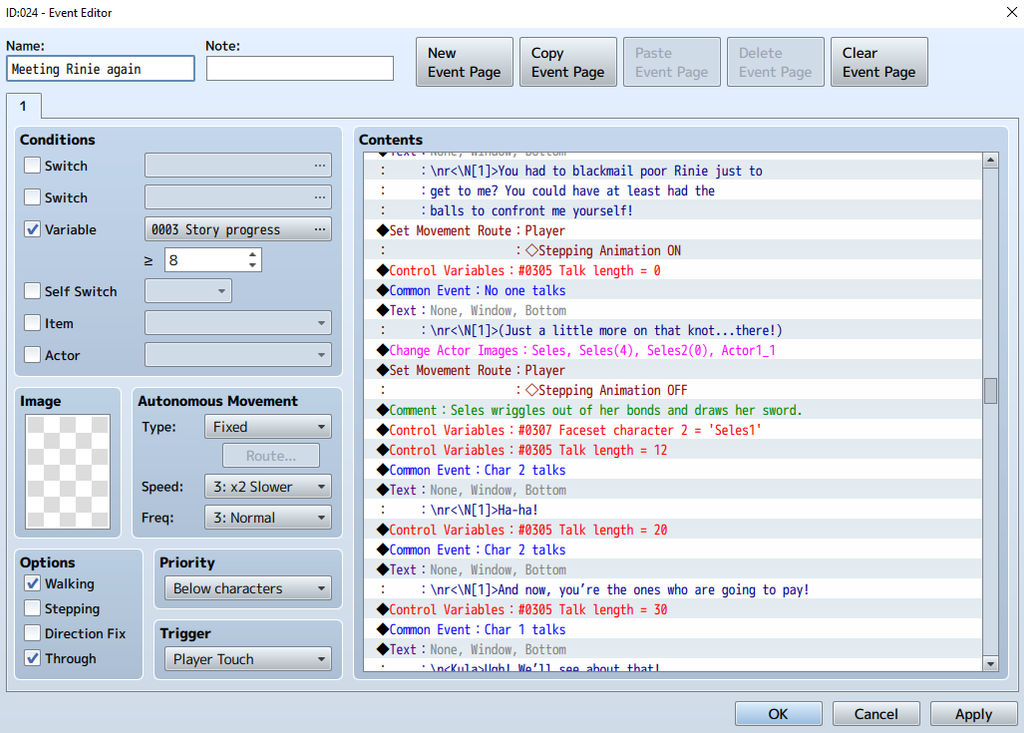Open the Story progress variable ellipsis selector
This screenshot has height=733, width=1024.
click(319, 229)
